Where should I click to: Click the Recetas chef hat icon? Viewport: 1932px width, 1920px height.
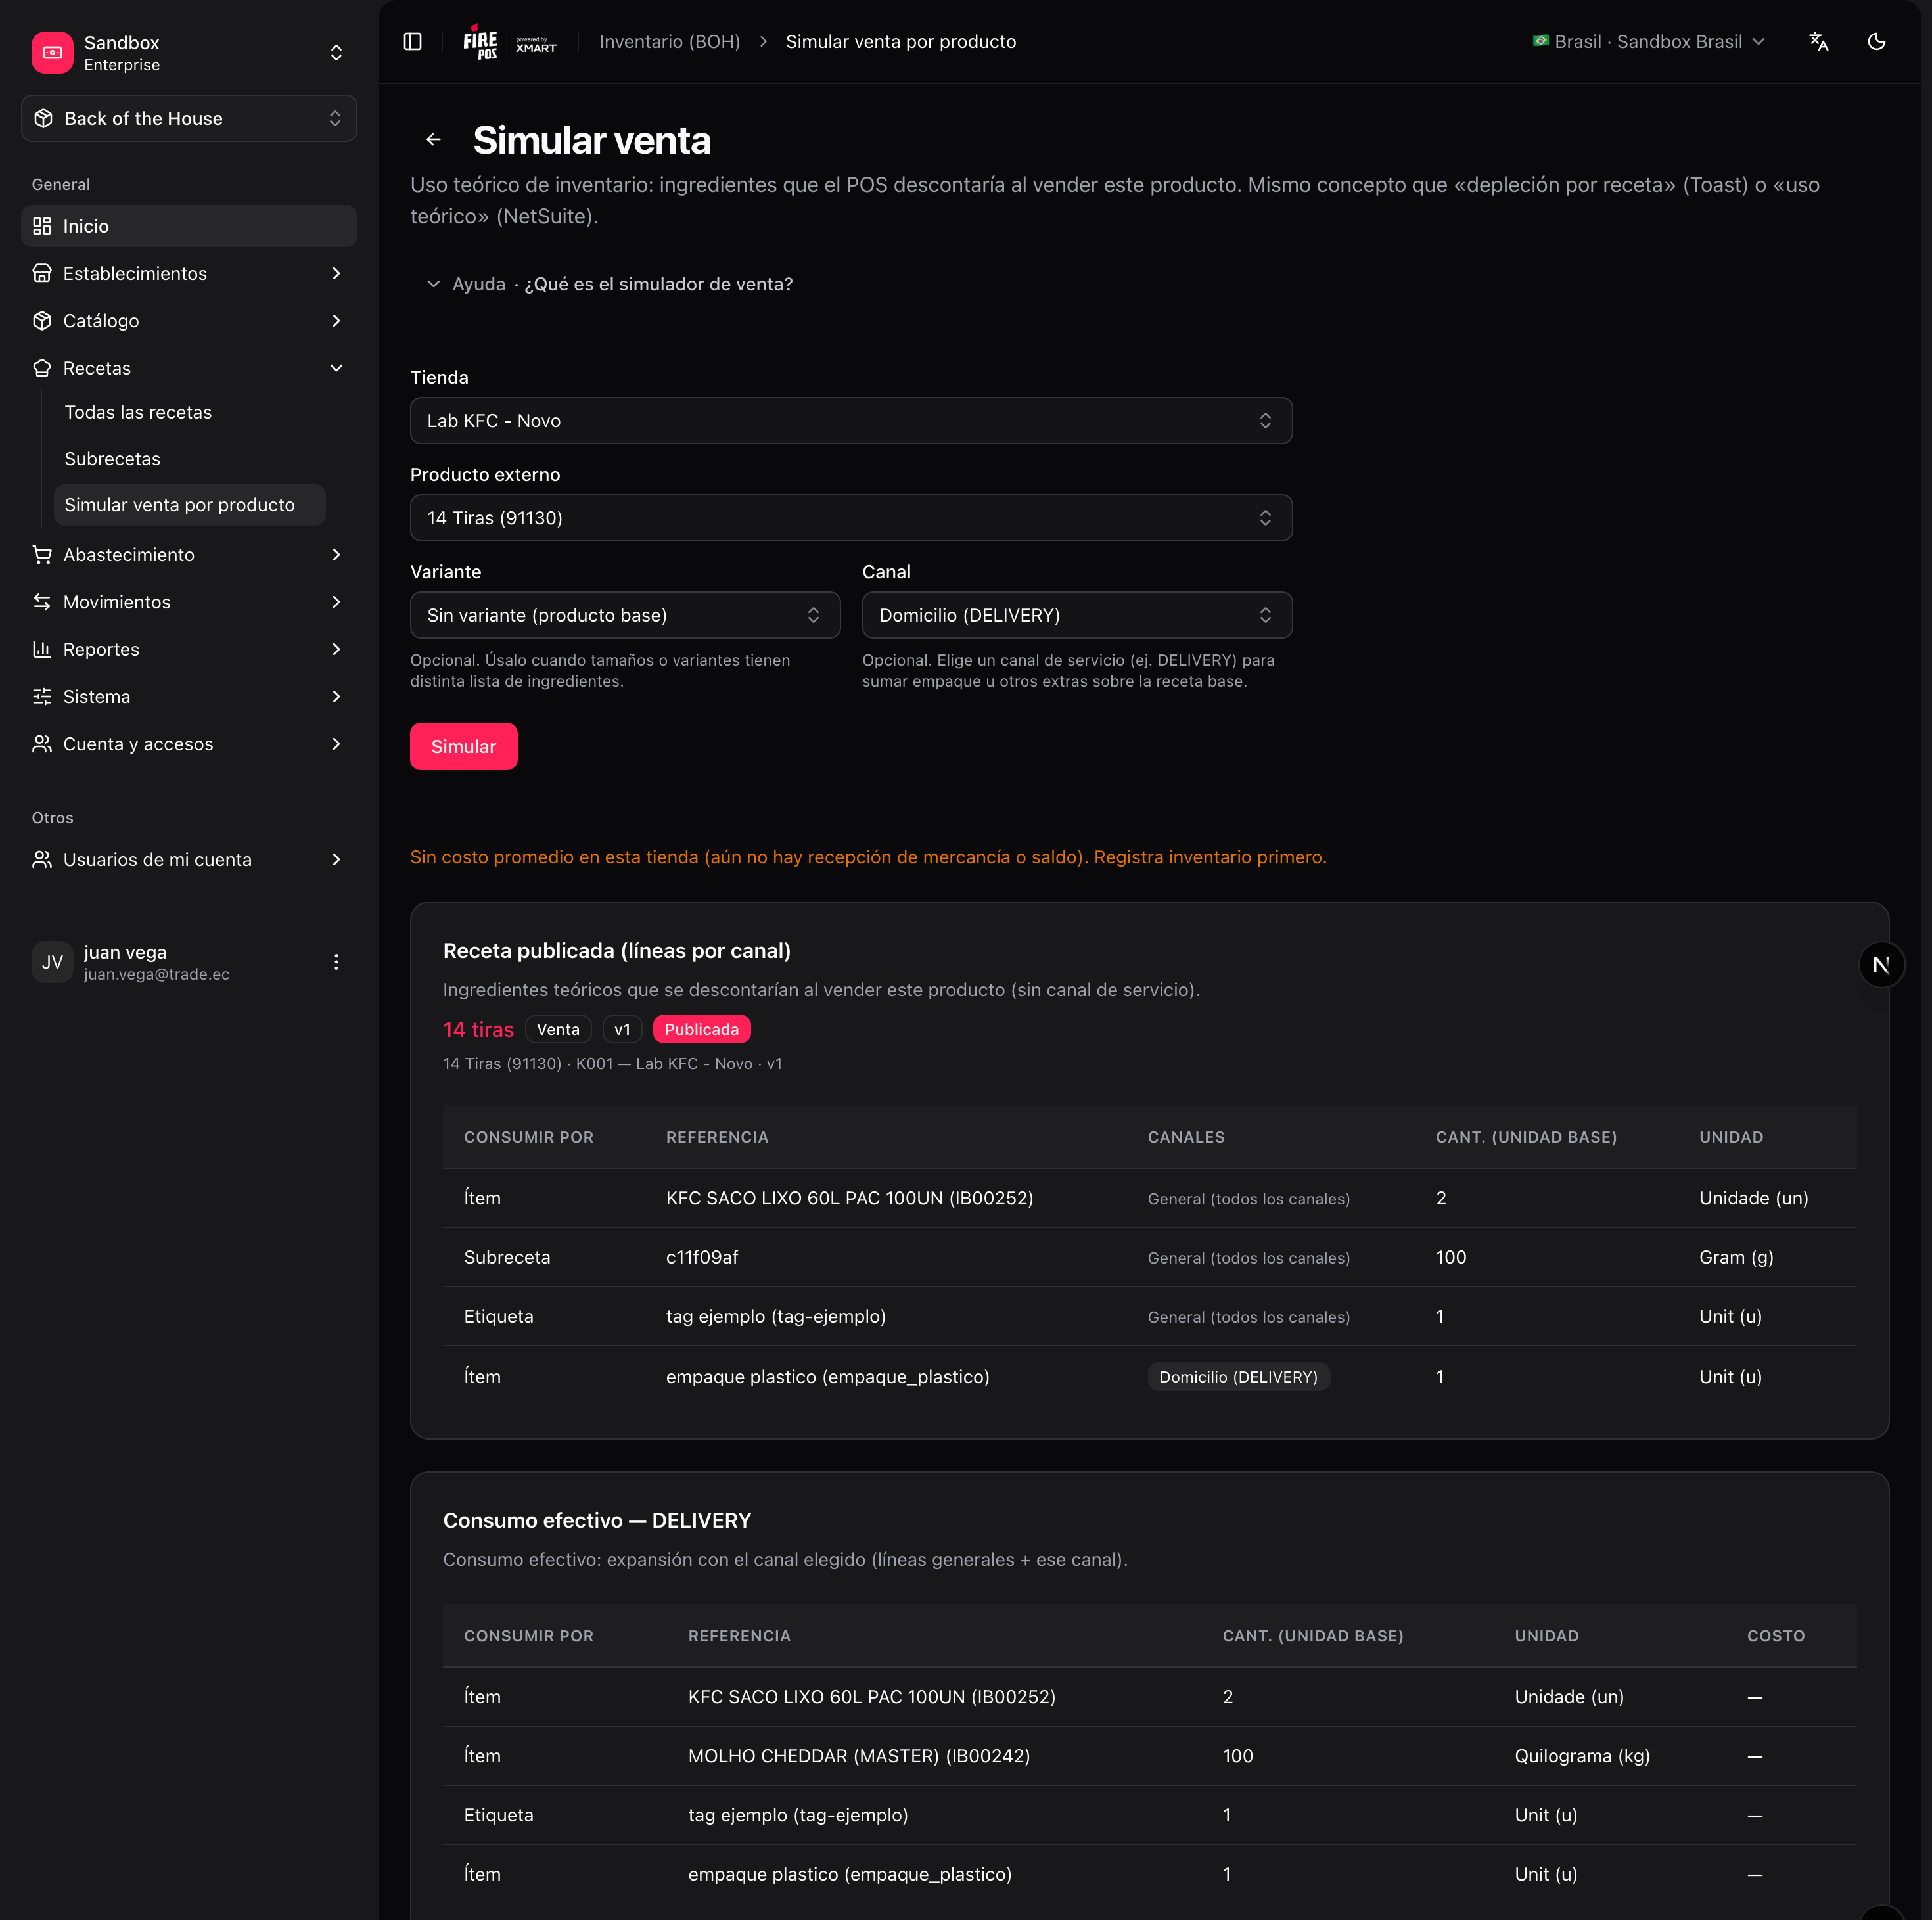pos(42,368)
